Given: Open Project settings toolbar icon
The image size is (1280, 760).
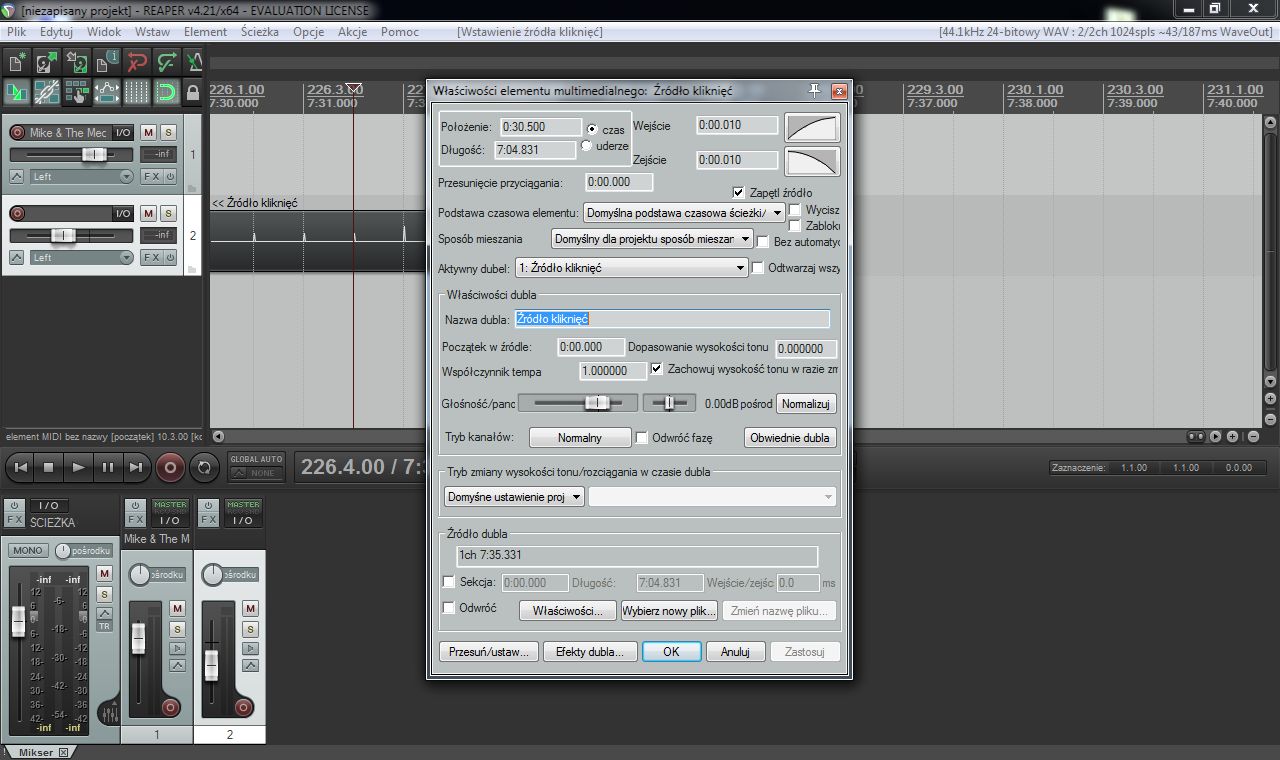Looking at the screenshot, I should [106, 62].
